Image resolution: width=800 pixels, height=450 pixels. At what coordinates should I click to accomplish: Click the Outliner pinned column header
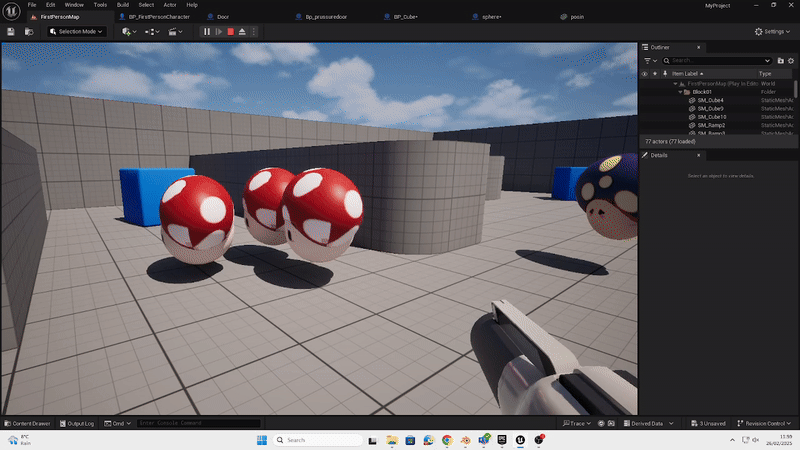[x=665, y=74]
